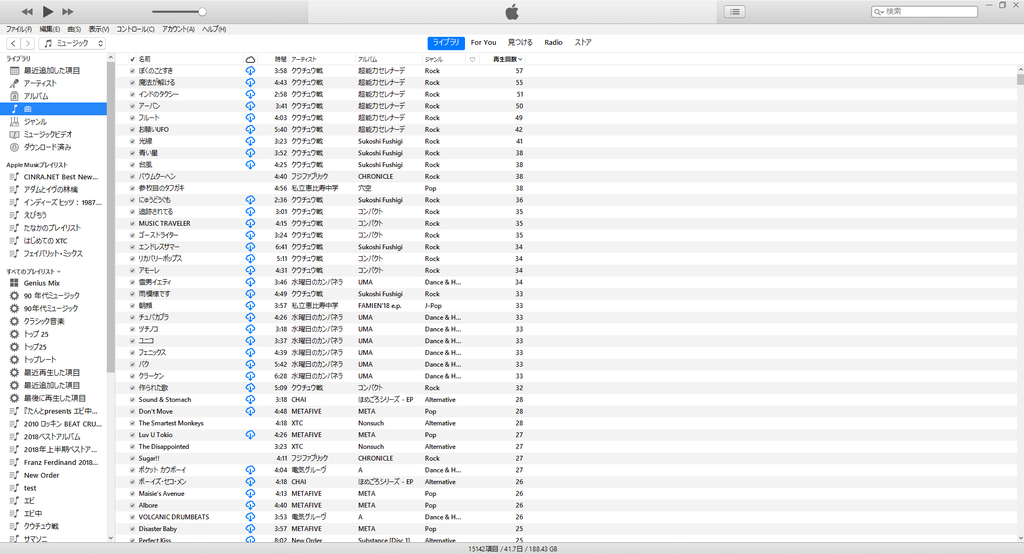Image resolution: width=1024 pixels, height=554 pixels.
Task: Sort by the ジャンル column header
Action: point(434,59)
